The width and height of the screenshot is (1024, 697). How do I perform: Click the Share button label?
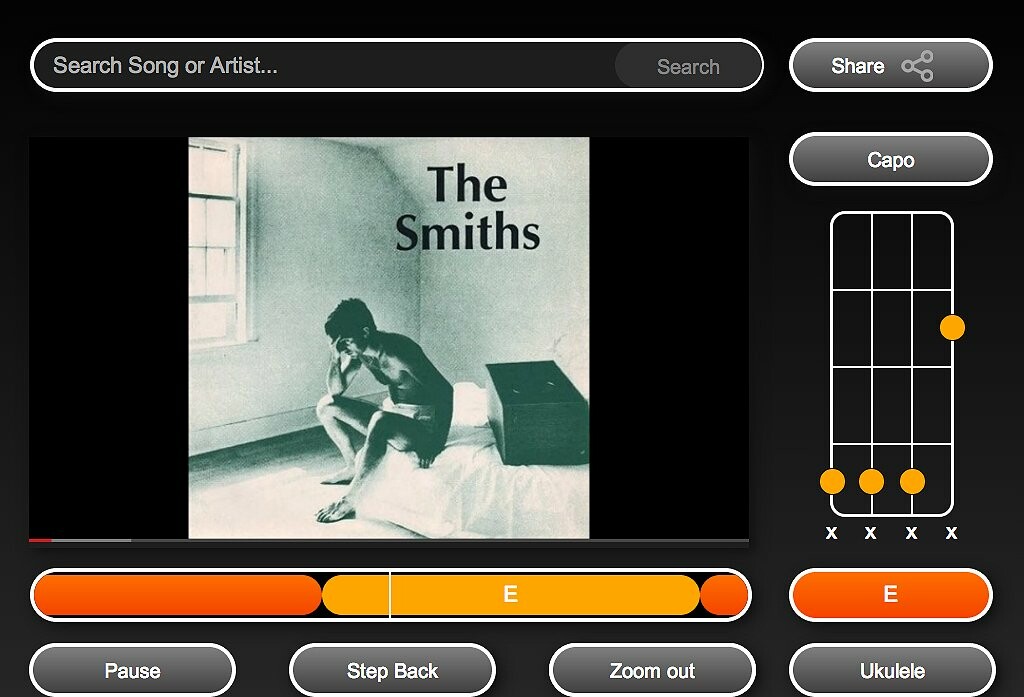tap(857, 66)
